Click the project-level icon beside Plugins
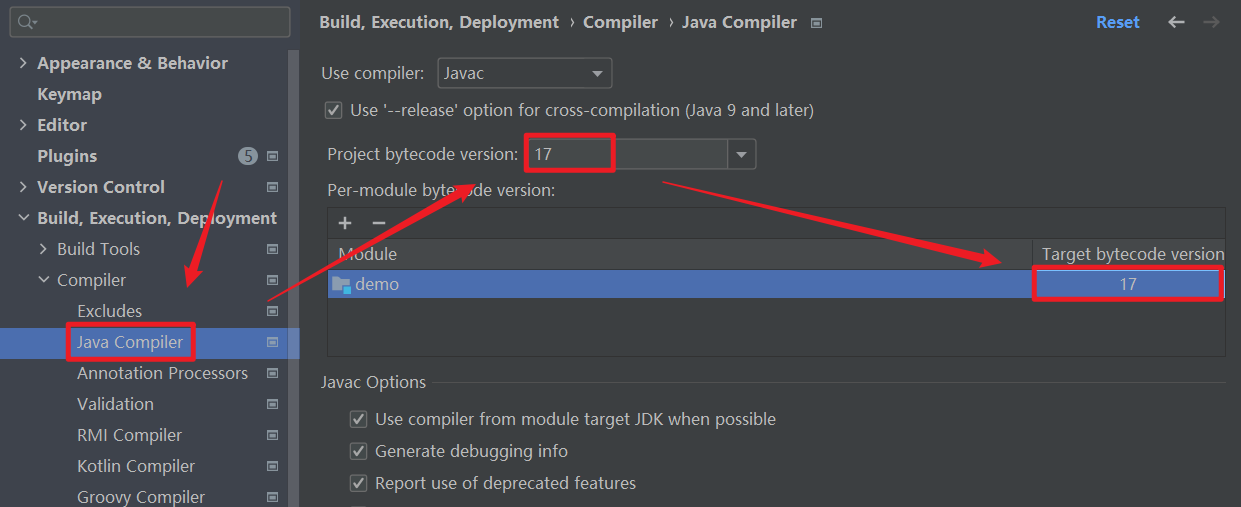1241x507 pixels. coord(272,156)
